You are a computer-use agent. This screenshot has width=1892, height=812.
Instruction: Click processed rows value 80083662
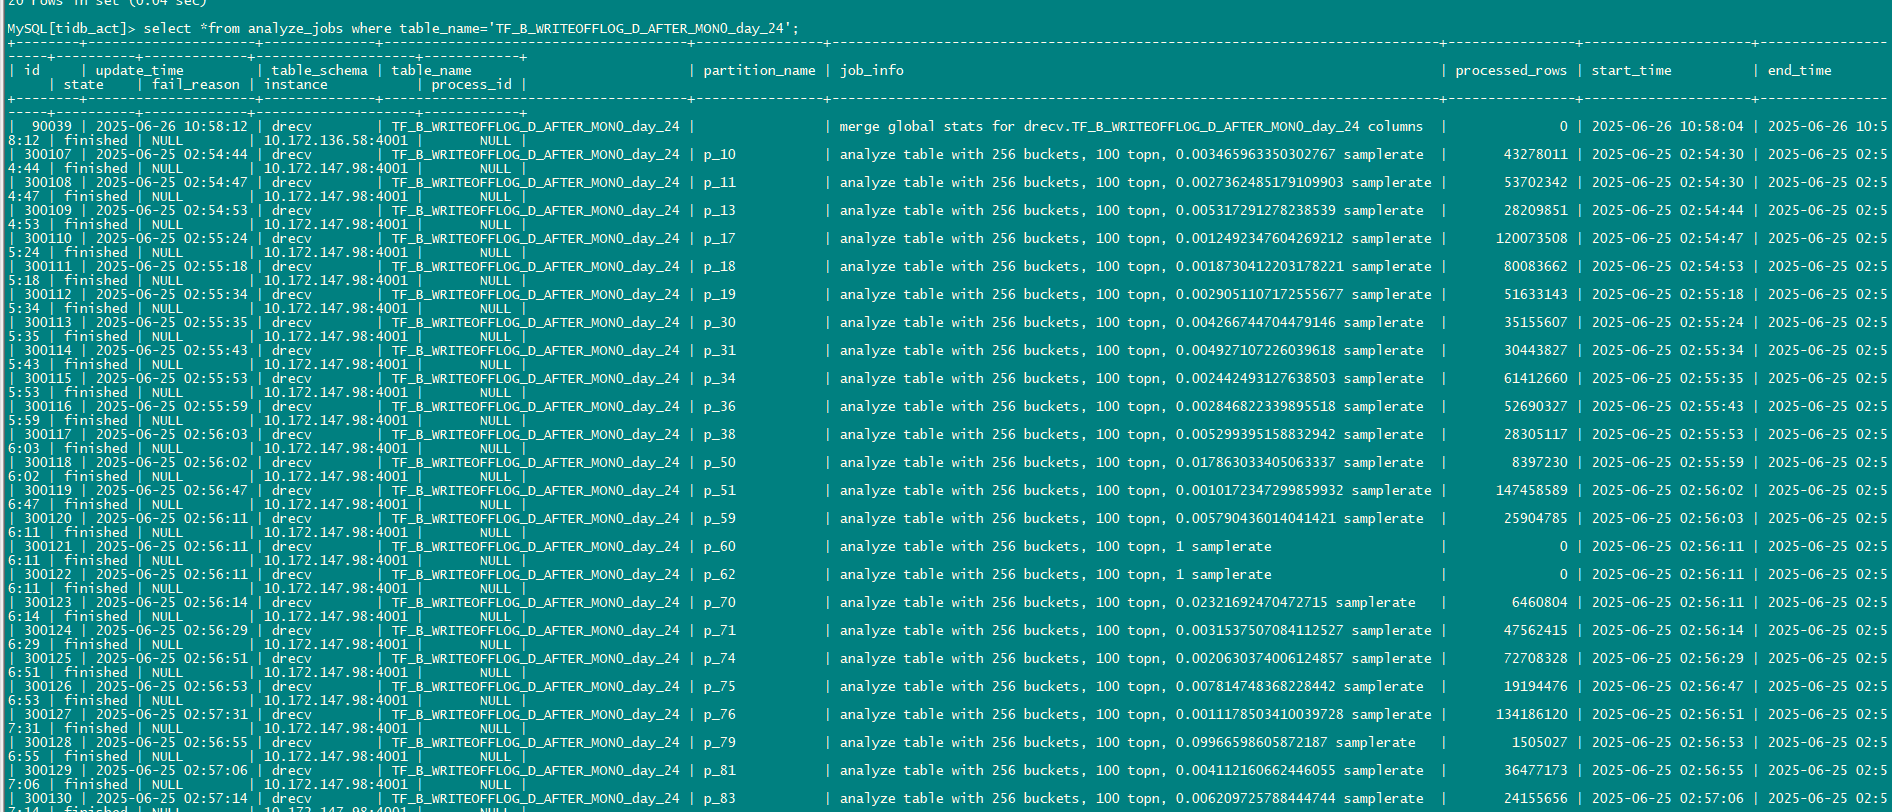click(1535, 266)
